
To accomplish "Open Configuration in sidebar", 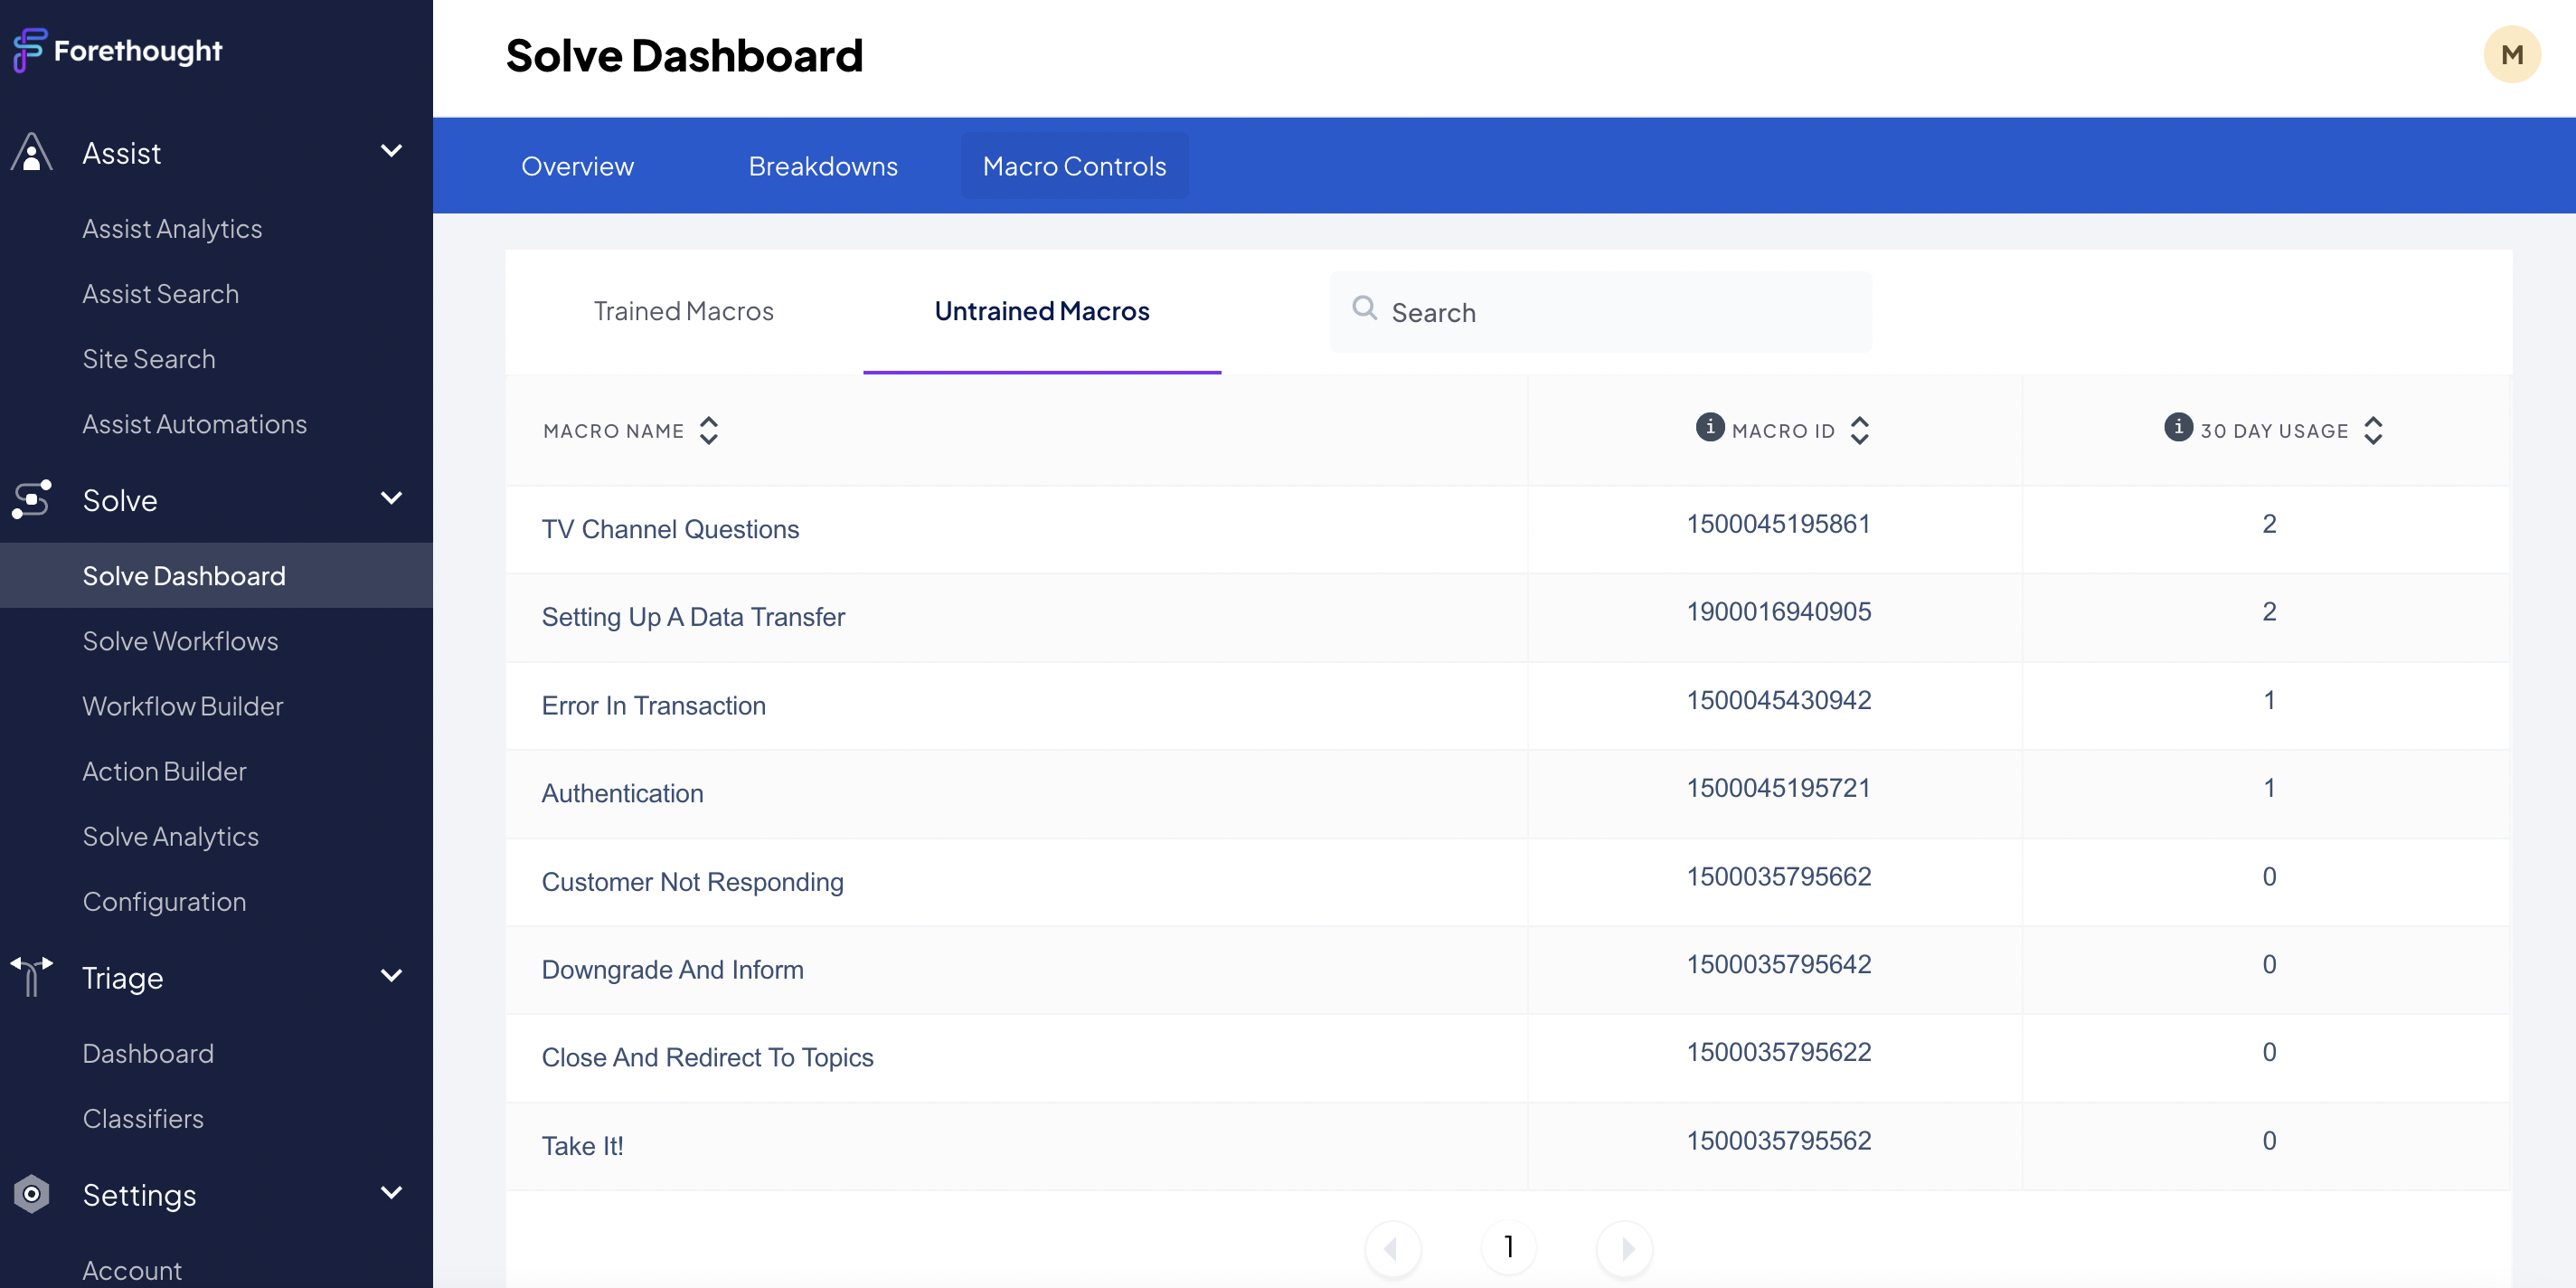I will click(164, 901).
